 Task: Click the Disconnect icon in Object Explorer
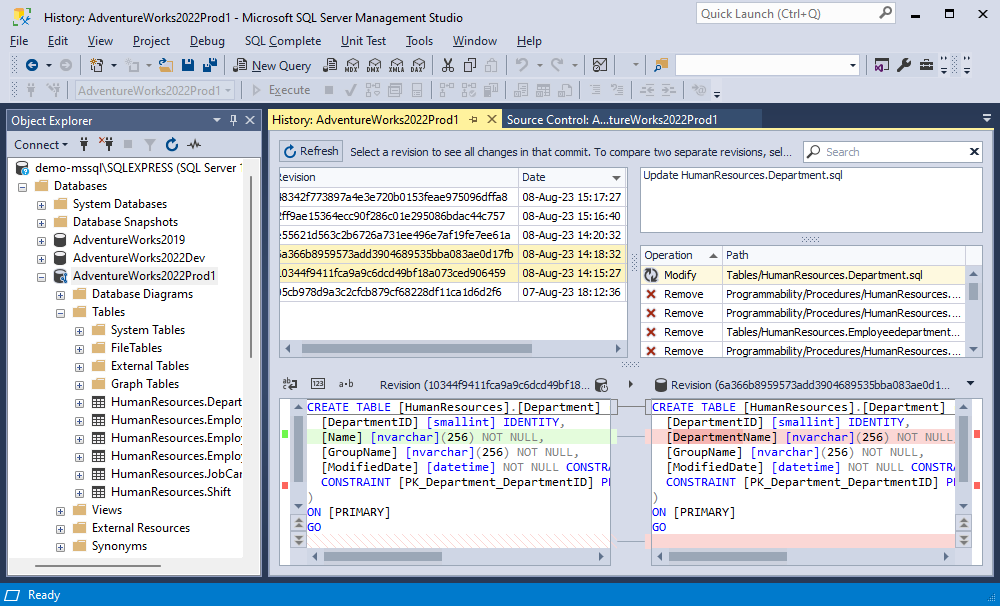[106, 145]
